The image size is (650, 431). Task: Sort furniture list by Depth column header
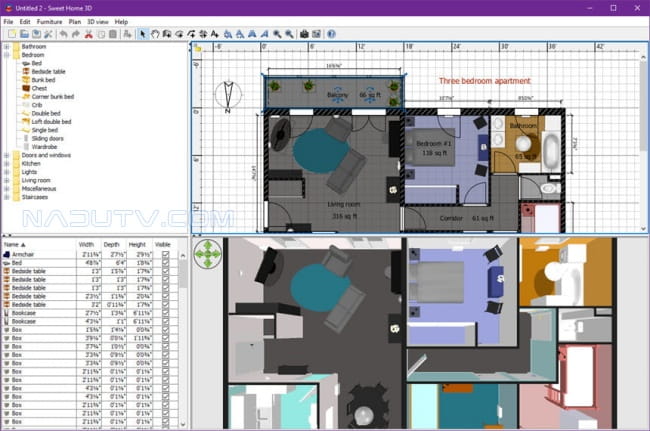coord(114,245)
